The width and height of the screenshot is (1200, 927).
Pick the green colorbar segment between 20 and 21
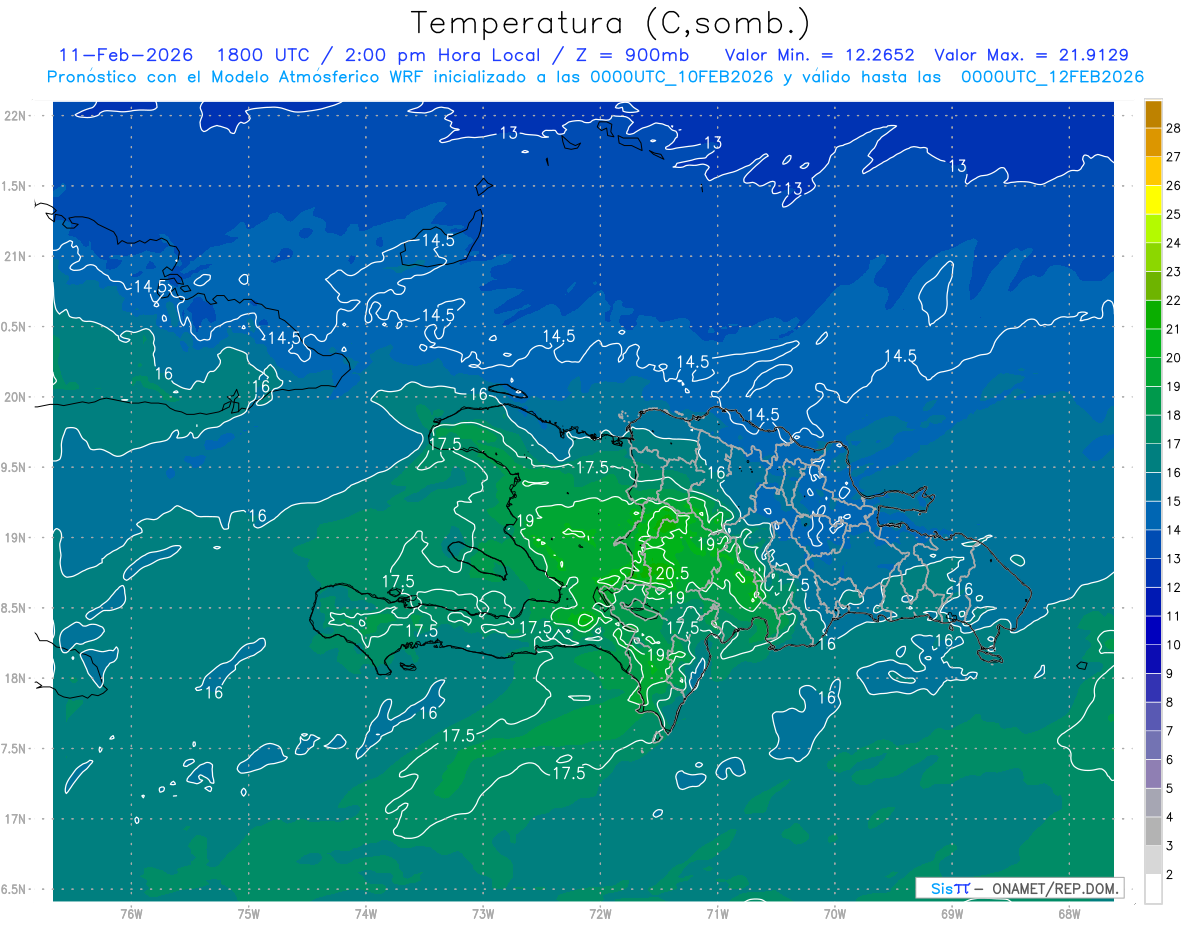1153,343
